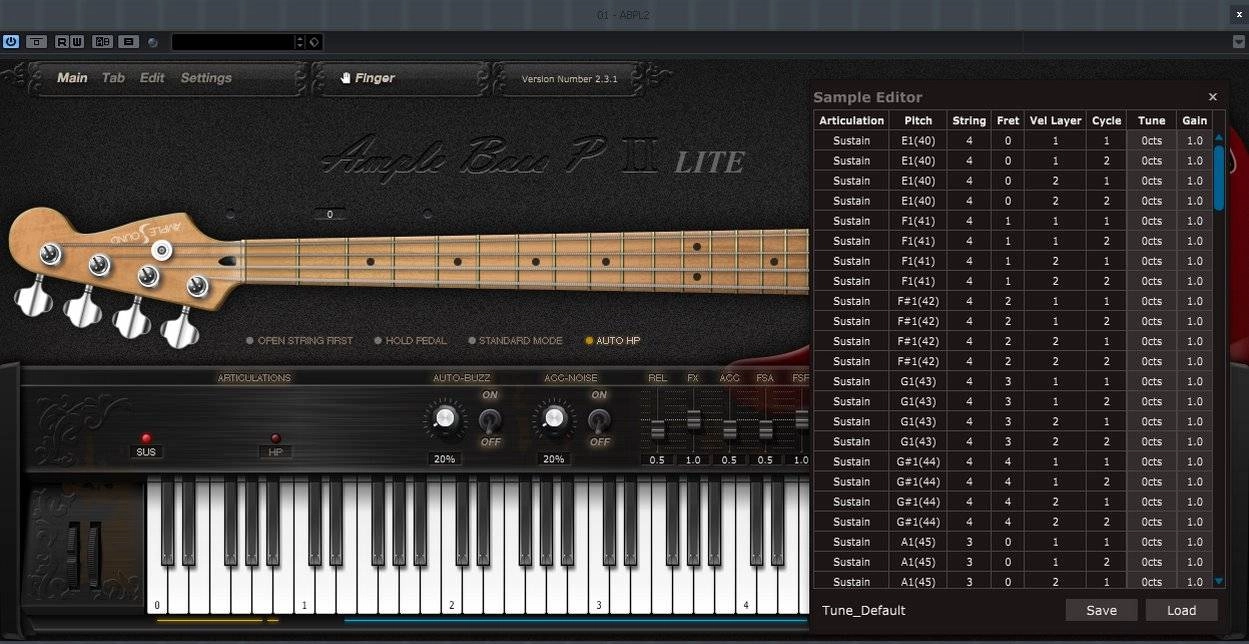Click the Save button in Sample Editor
The image size is (1249, 644).
point(1101,610)
